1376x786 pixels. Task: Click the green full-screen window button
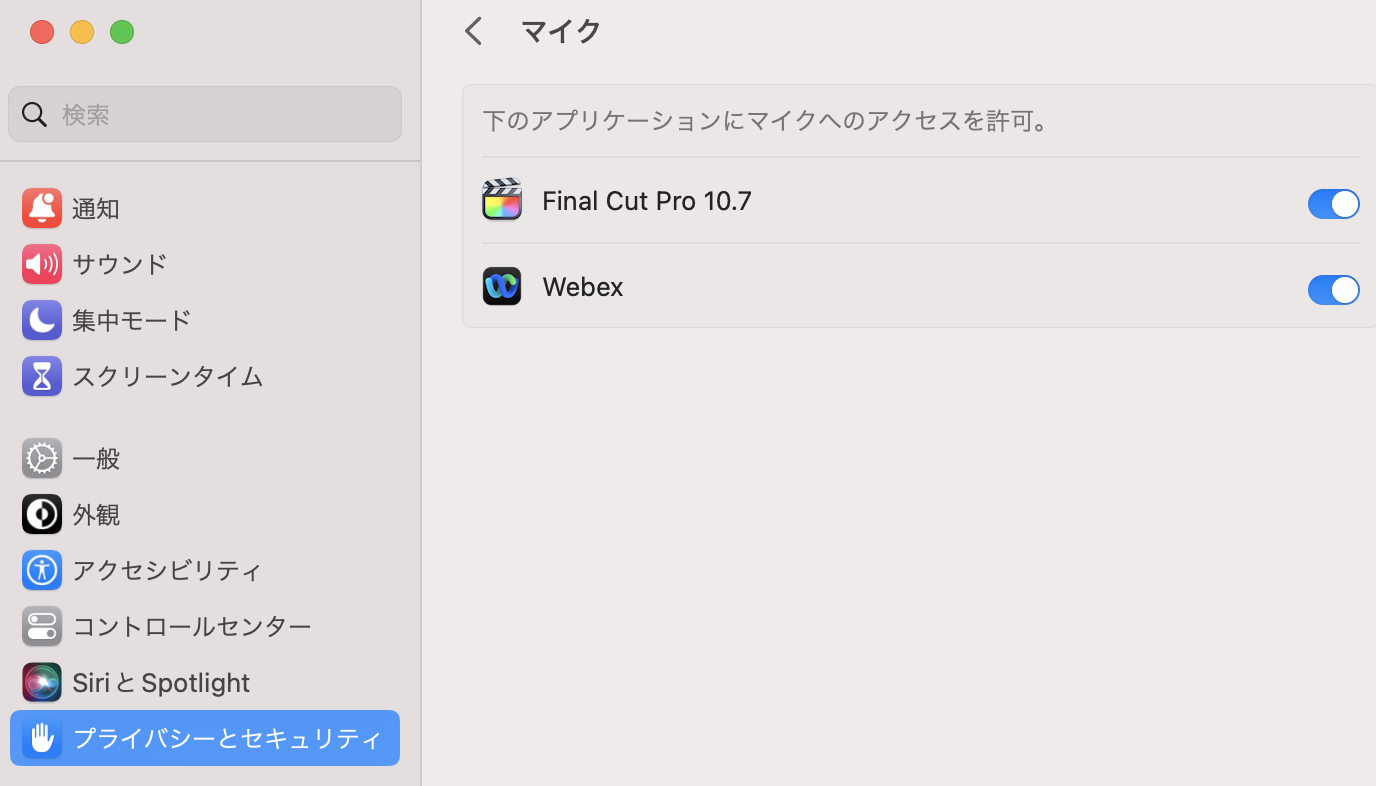pyautogui.click(x=122, y=32)
